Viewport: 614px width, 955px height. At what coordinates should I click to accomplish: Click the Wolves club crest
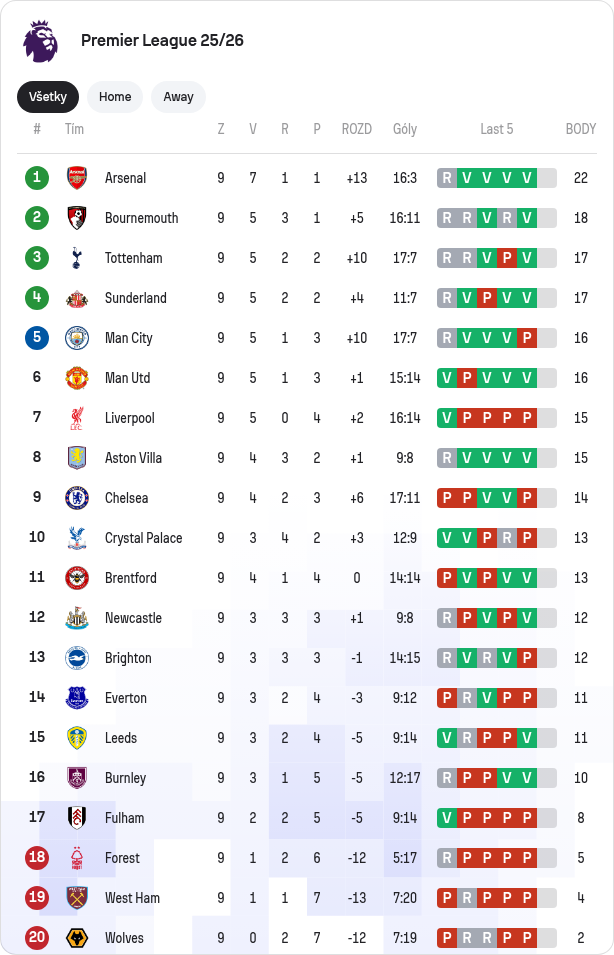tap(77, 938)
